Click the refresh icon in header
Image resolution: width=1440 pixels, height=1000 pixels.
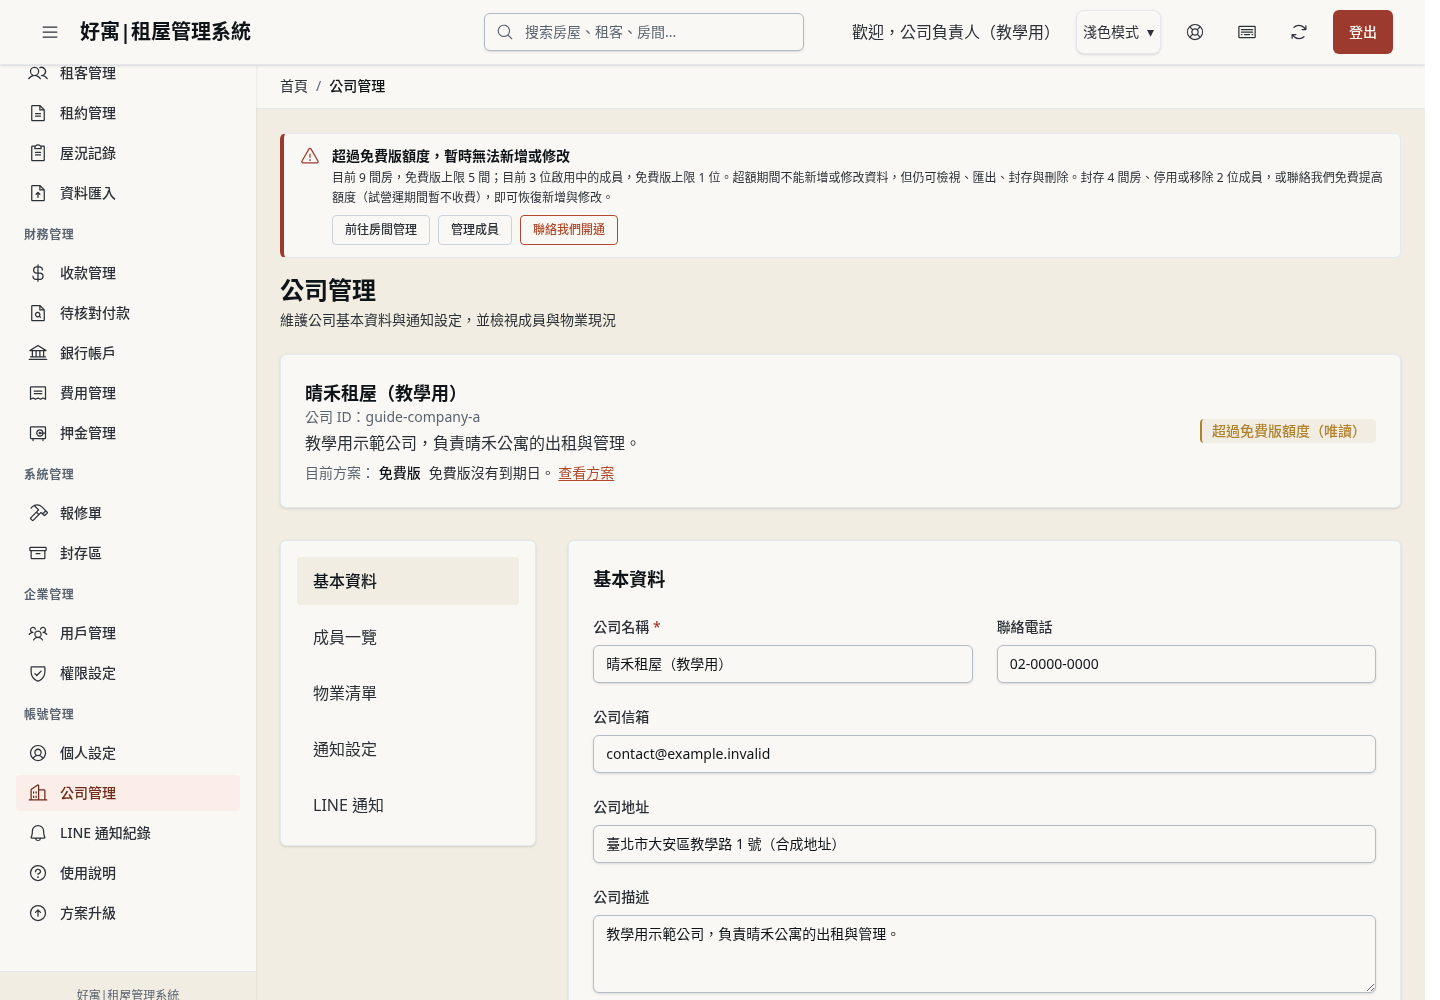coord(1299,32)
